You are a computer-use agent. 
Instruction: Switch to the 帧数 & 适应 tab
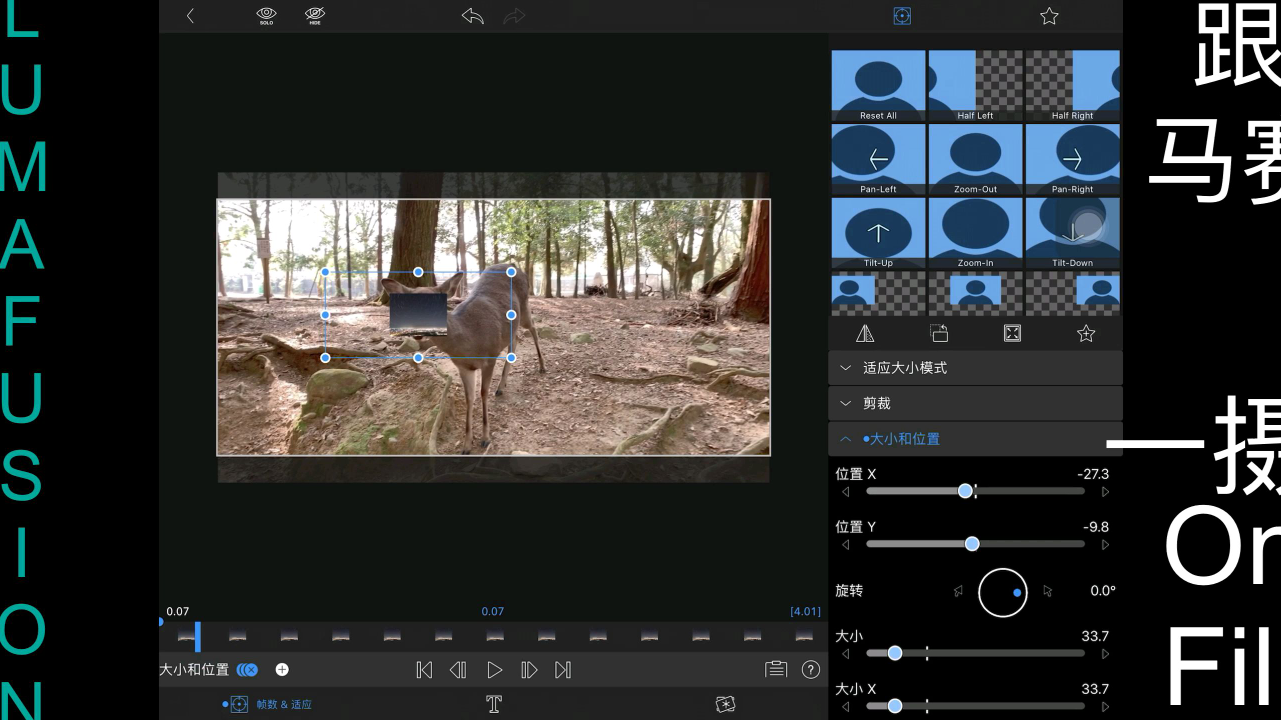click(x=268, y=704)
